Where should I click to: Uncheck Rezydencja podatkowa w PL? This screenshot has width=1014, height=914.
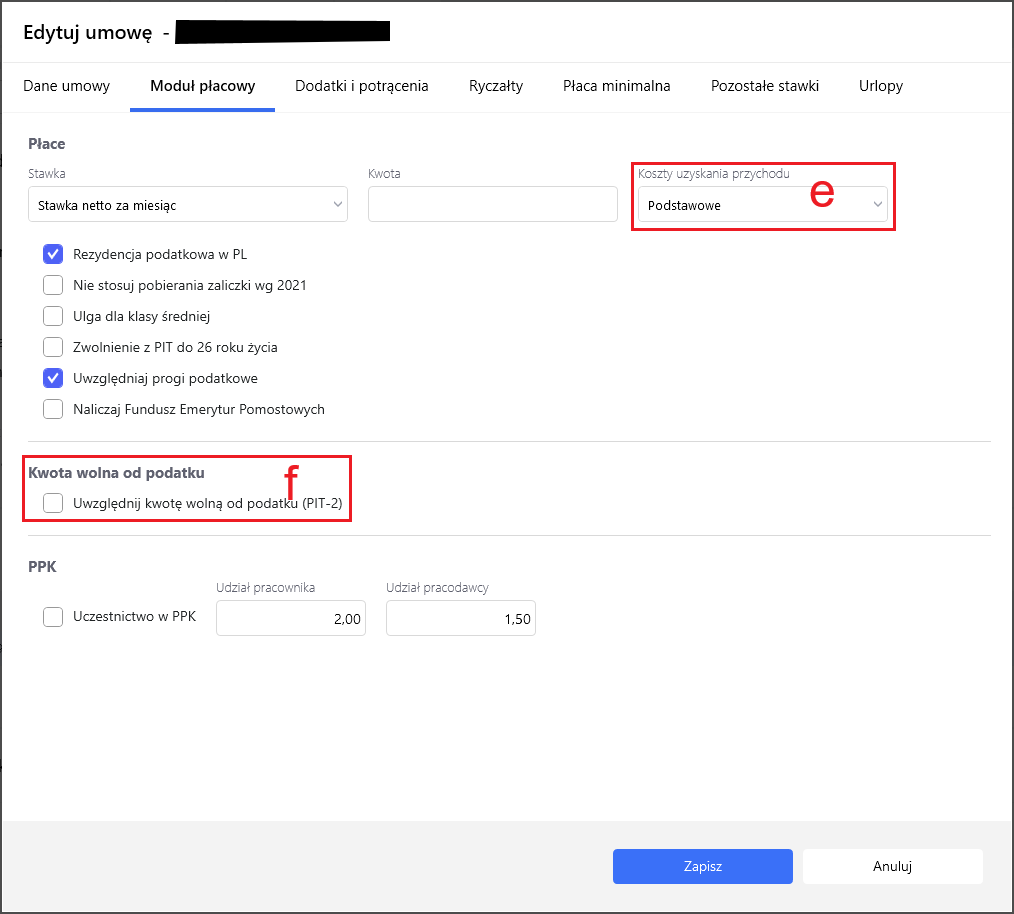click(54, 254)
